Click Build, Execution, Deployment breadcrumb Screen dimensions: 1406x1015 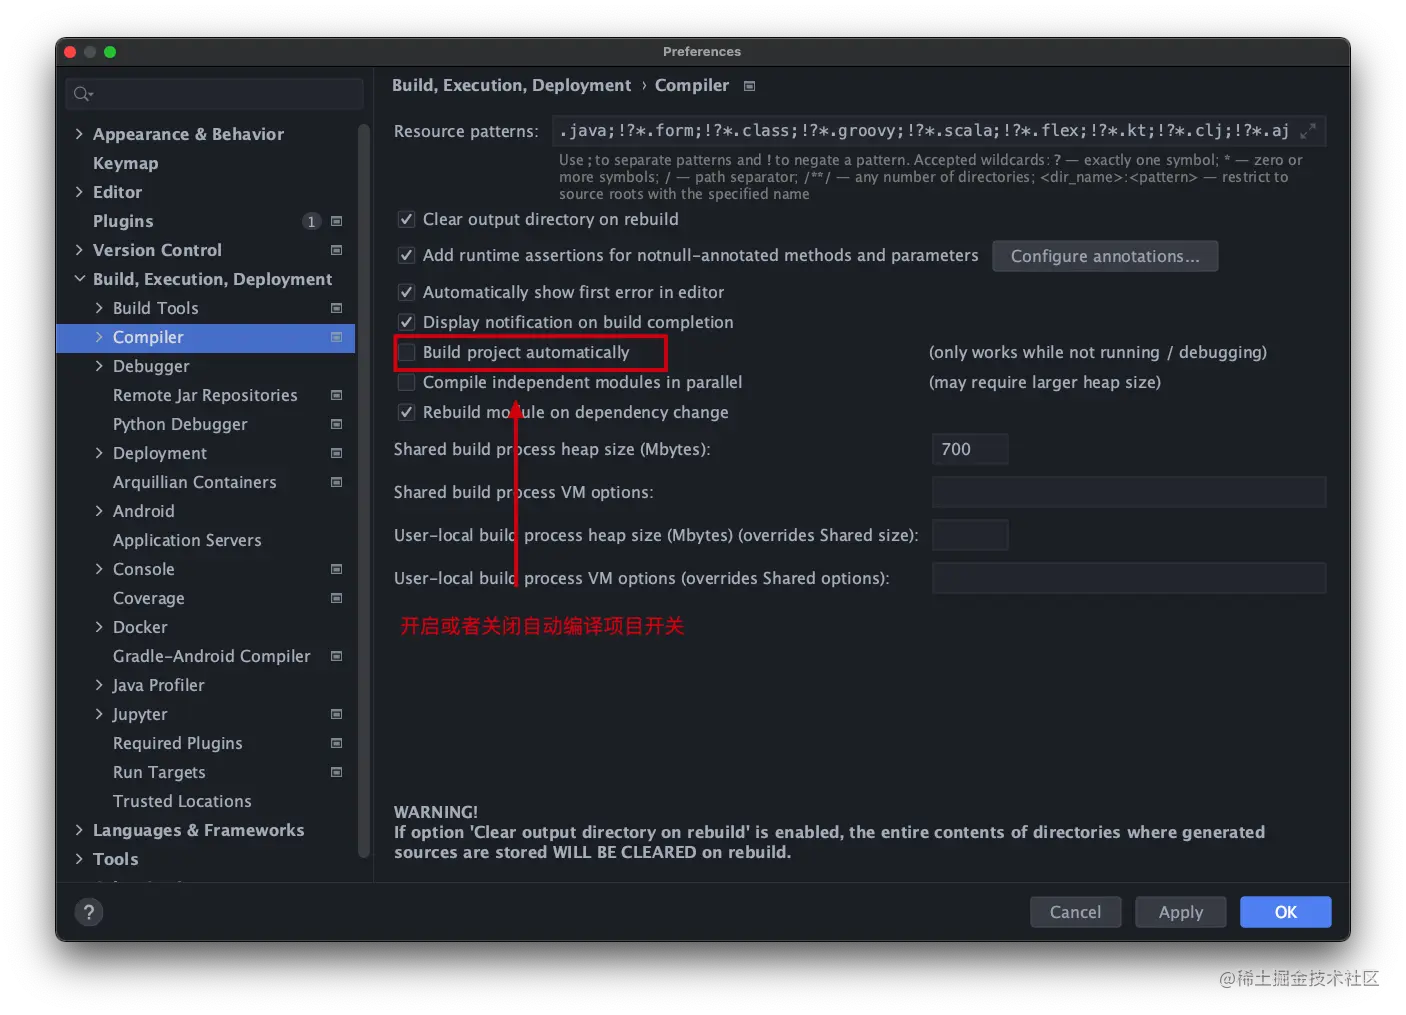pyautogui.click(x=511, y=85)
